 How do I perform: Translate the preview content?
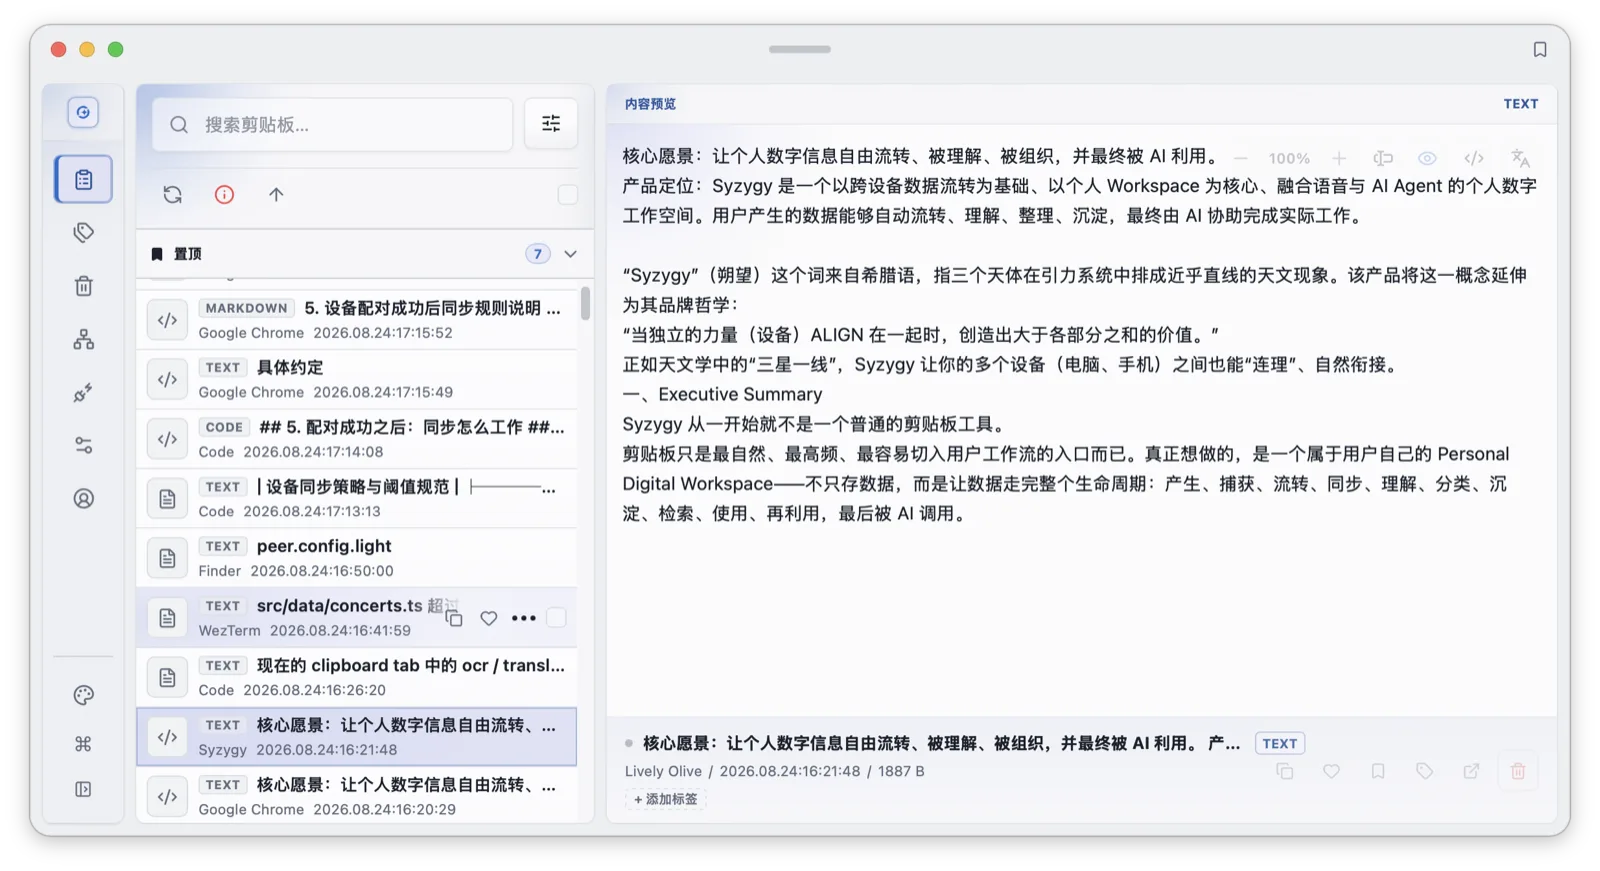(x=1521, y=158)
